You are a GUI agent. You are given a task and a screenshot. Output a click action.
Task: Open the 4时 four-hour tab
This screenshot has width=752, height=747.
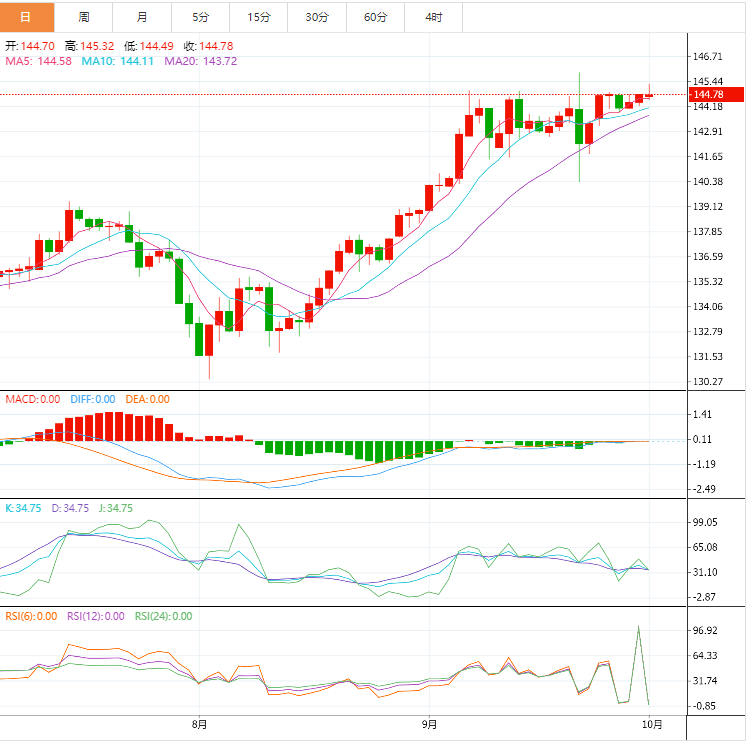[433, 17]
